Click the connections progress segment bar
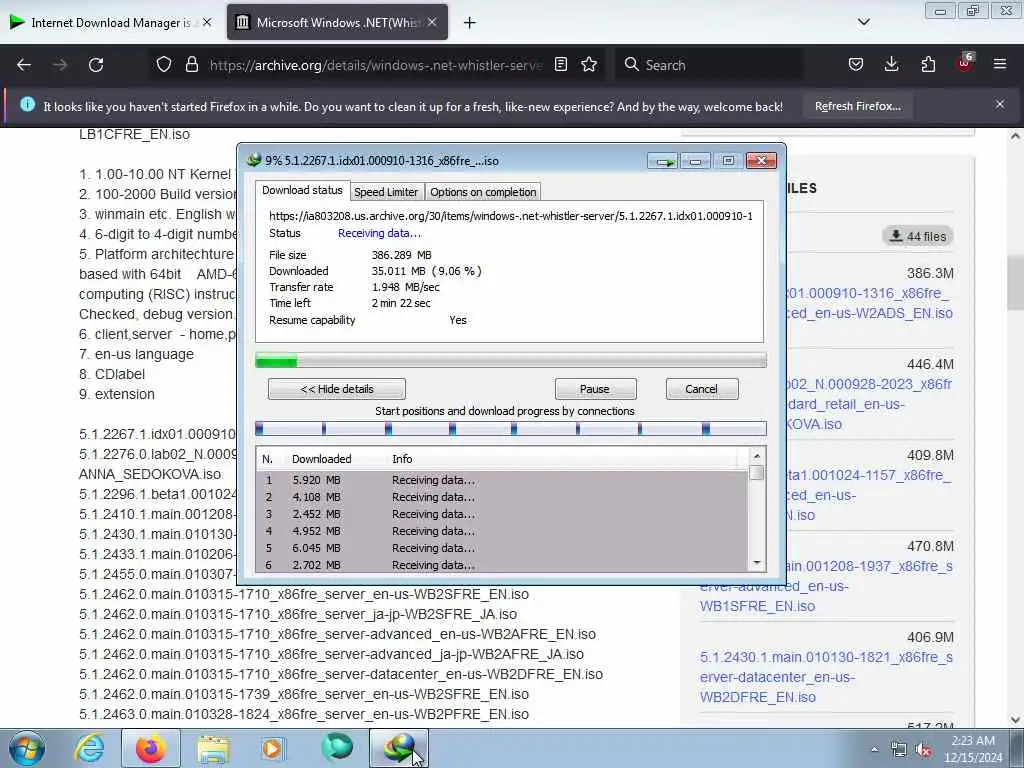This screenshot has height=768, width=1024. click(511, 428)
